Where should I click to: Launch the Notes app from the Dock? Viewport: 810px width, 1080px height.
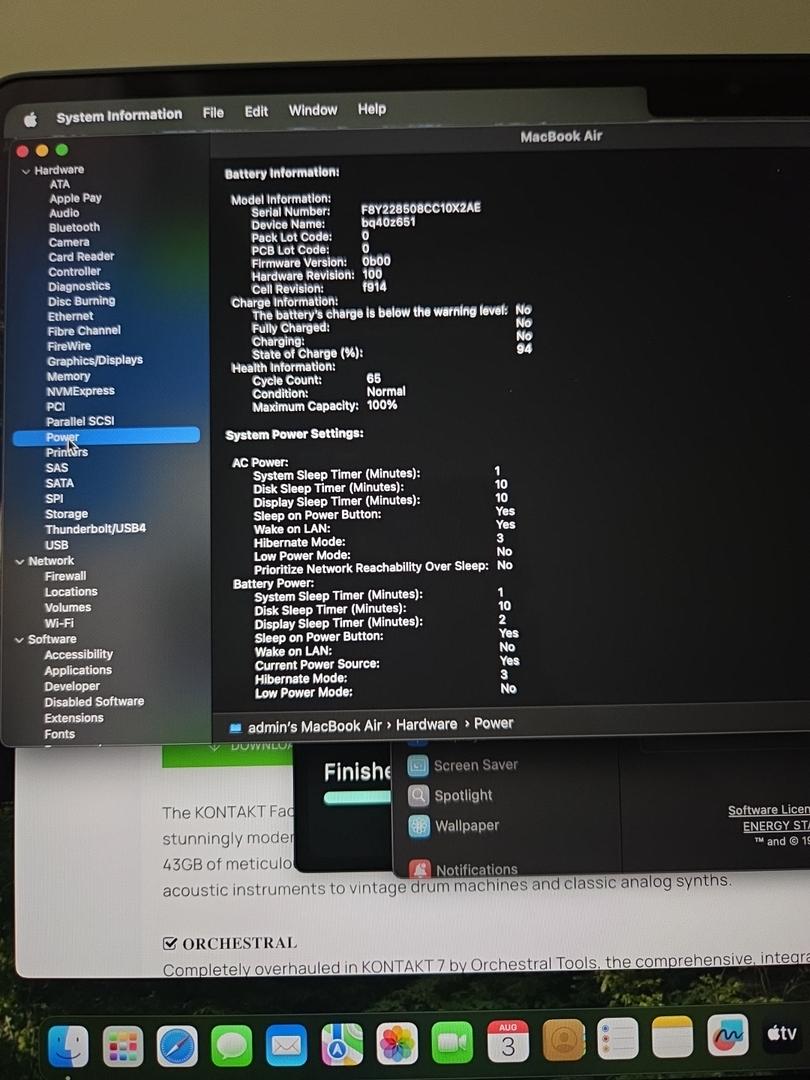[x=672, y=1036]
